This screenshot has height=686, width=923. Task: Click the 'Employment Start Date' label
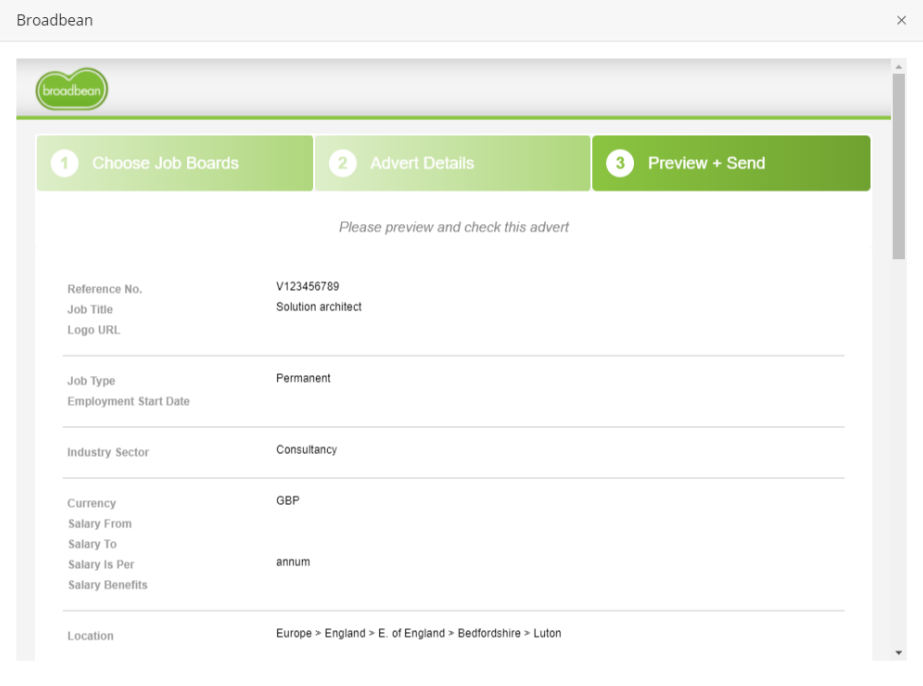tap(128, 401)
